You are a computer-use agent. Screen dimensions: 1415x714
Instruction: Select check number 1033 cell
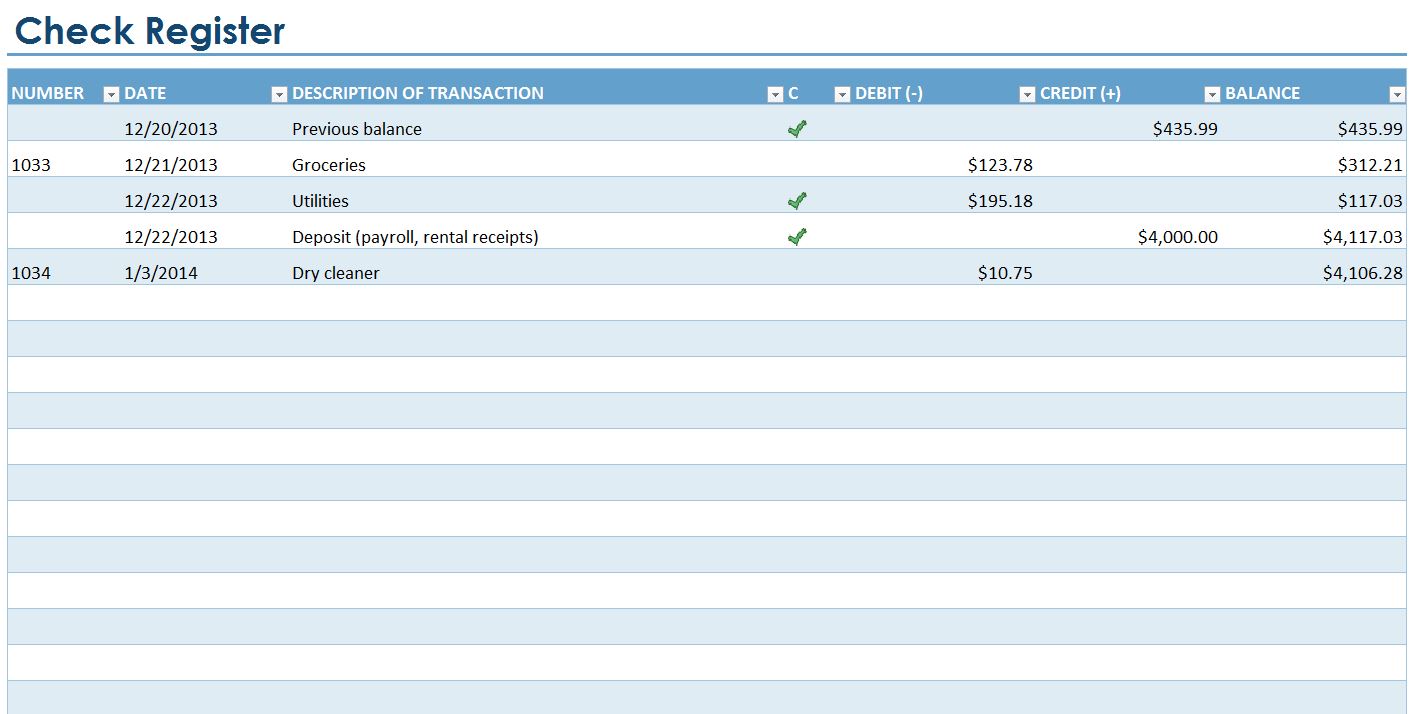pyautogui.click(x=33, y=164)
